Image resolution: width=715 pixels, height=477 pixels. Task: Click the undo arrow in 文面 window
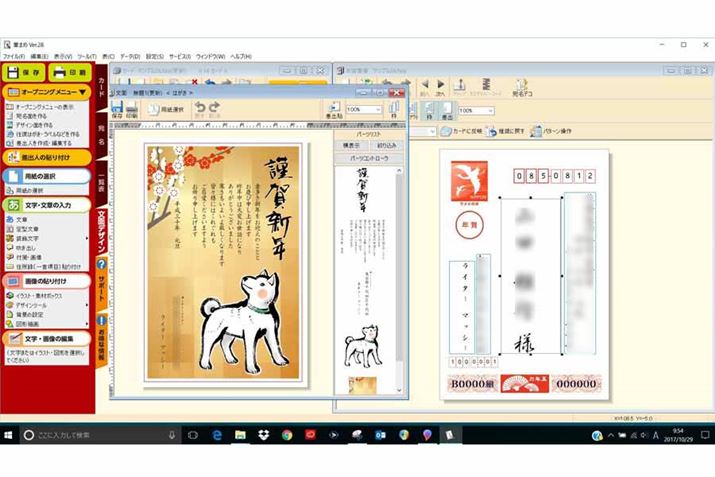coord(200,109)
